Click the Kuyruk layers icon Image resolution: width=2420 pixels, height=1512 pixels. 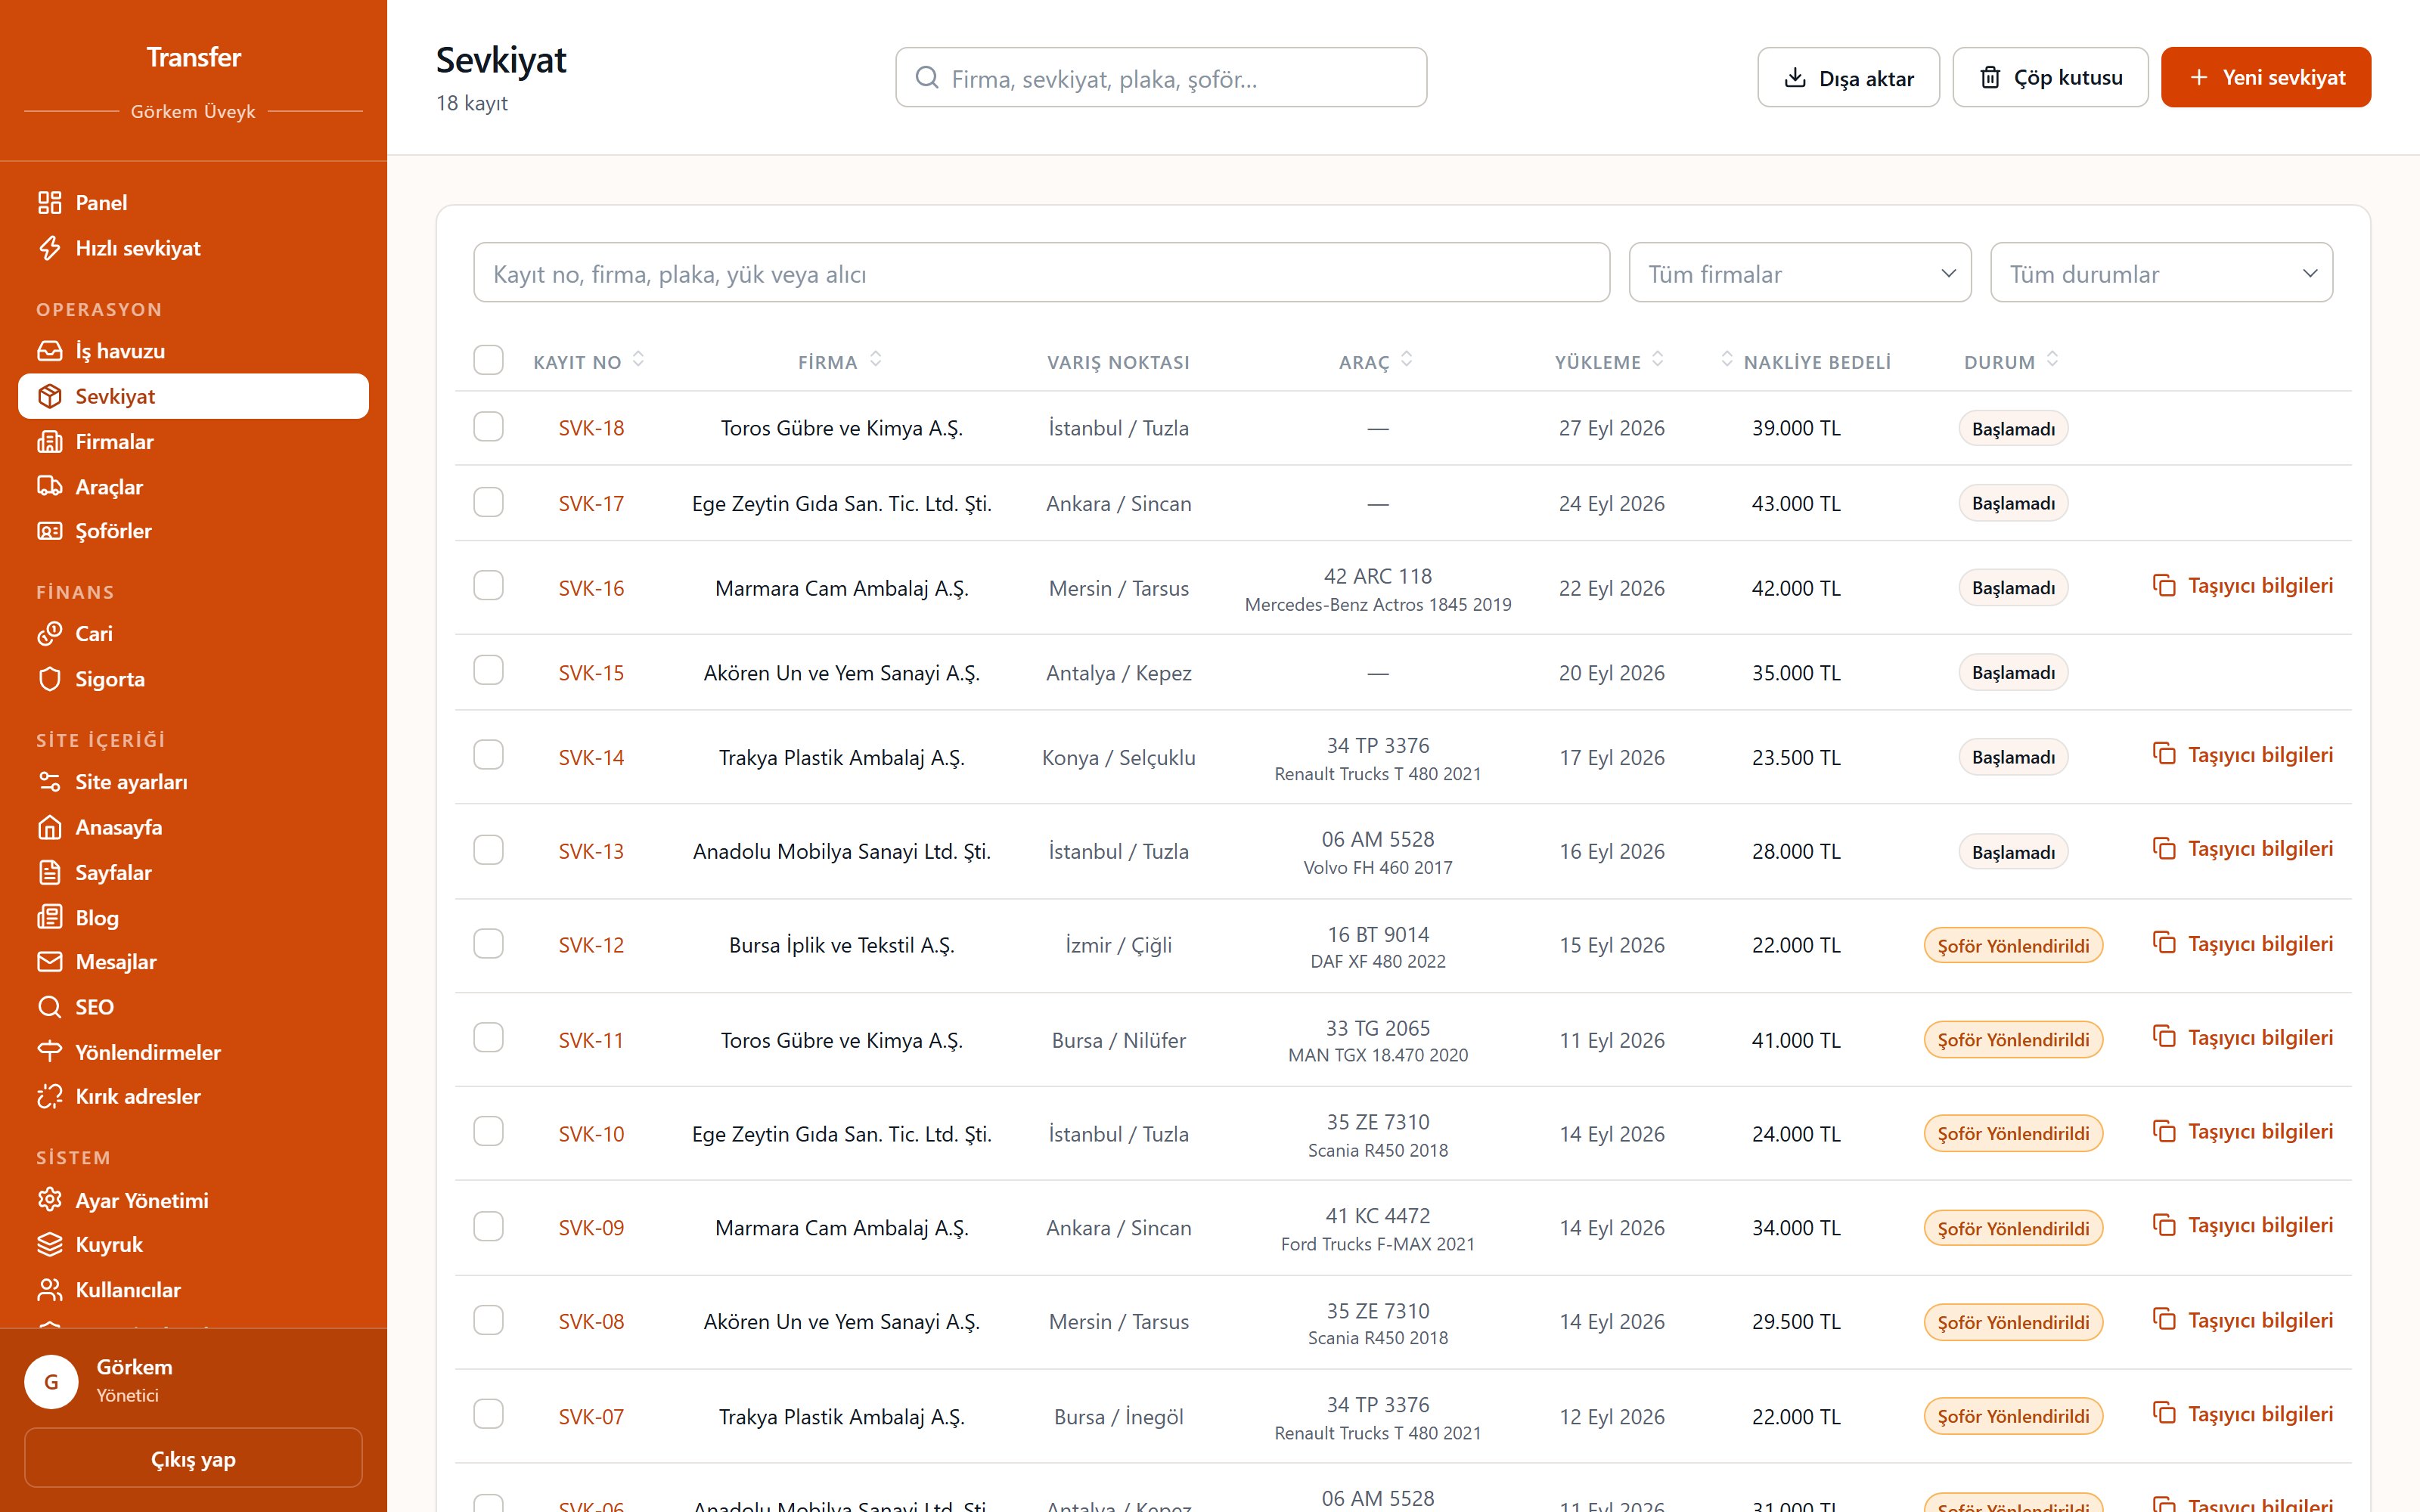49,1245
